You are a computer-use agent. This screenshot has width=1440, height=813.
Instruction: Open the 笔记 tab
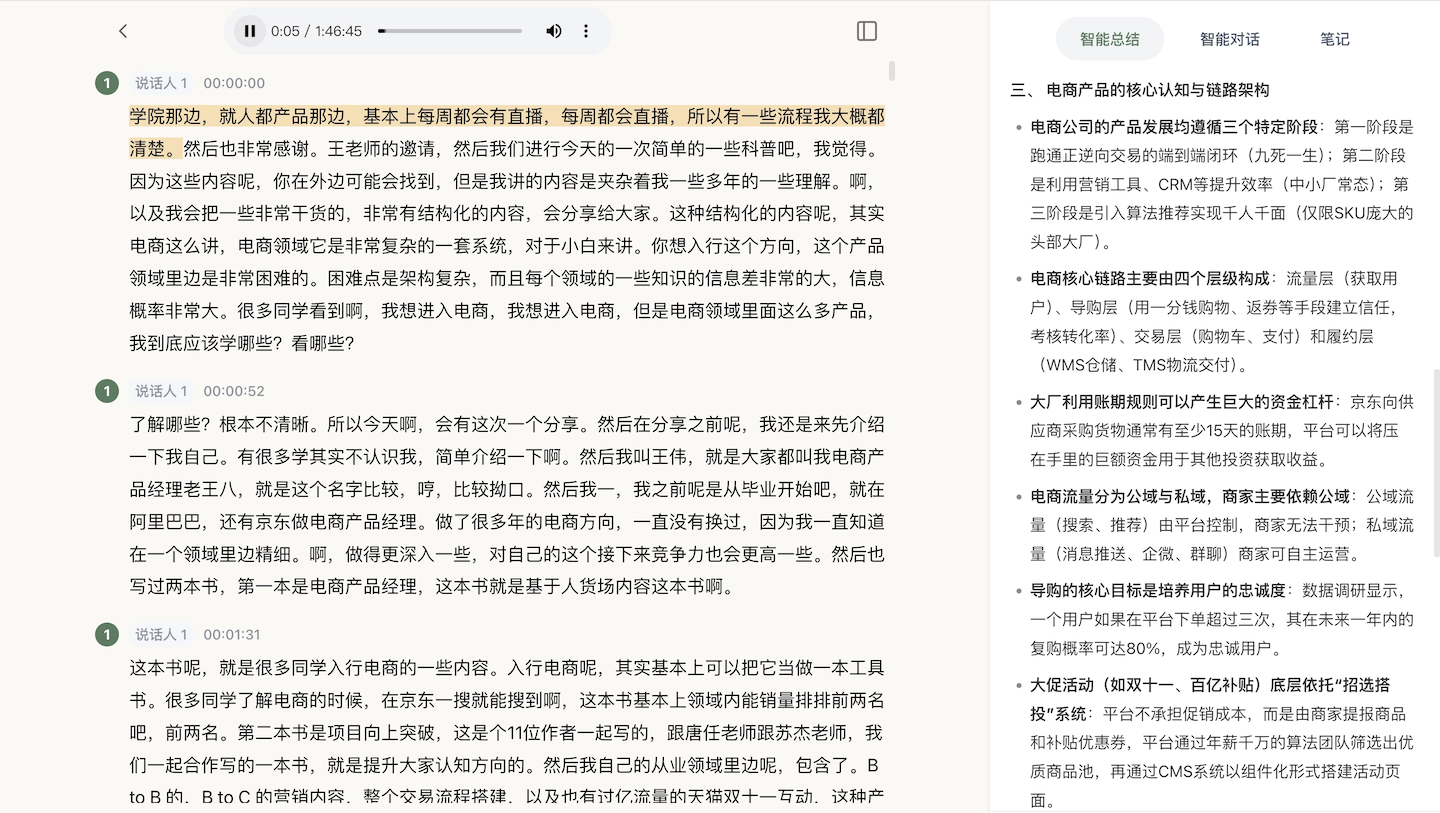[1334, 39]
